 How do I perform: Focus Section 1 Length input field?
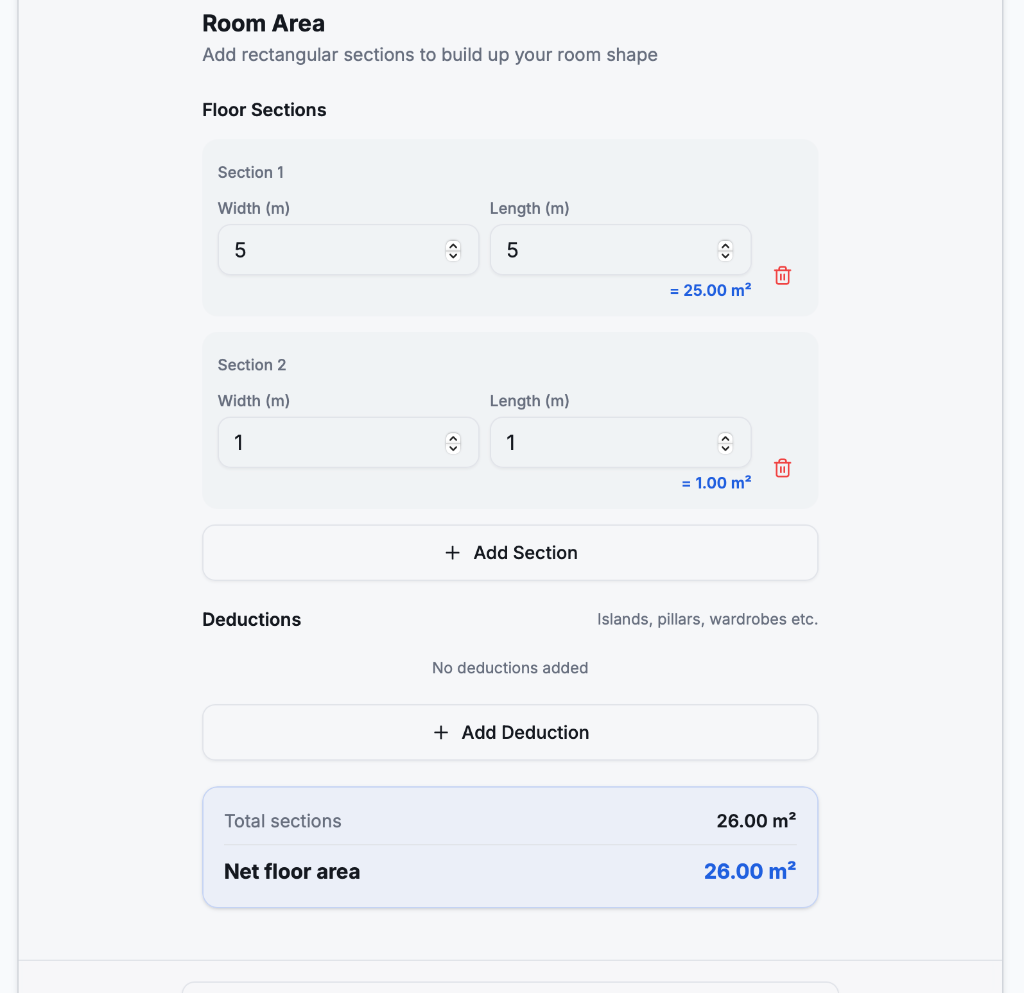(x=620, y=250)
